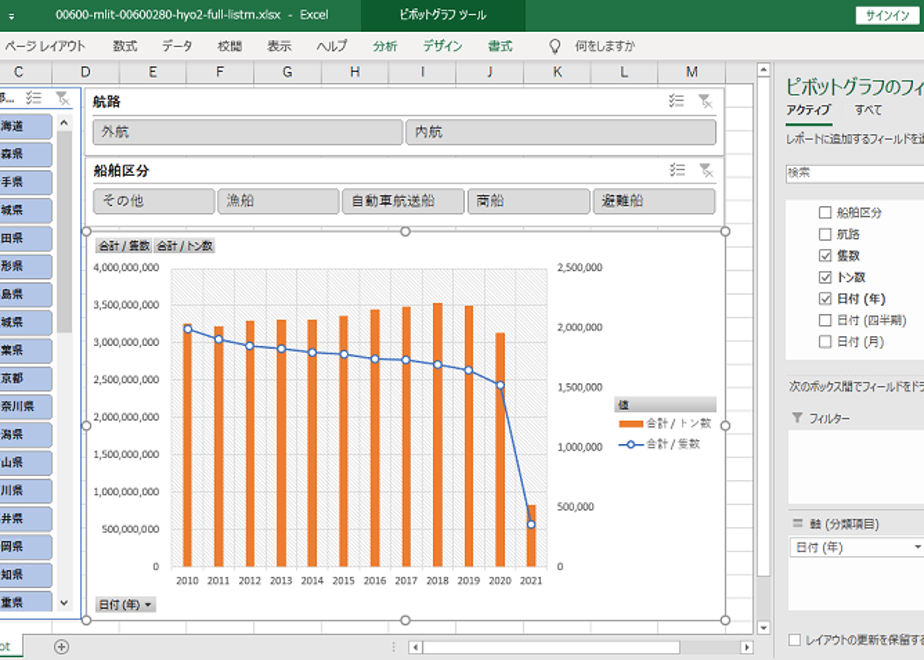Screen dimensions: 924x660
Task: Select その他 in the 船舶区分 slicer
Action: (154, 201)
